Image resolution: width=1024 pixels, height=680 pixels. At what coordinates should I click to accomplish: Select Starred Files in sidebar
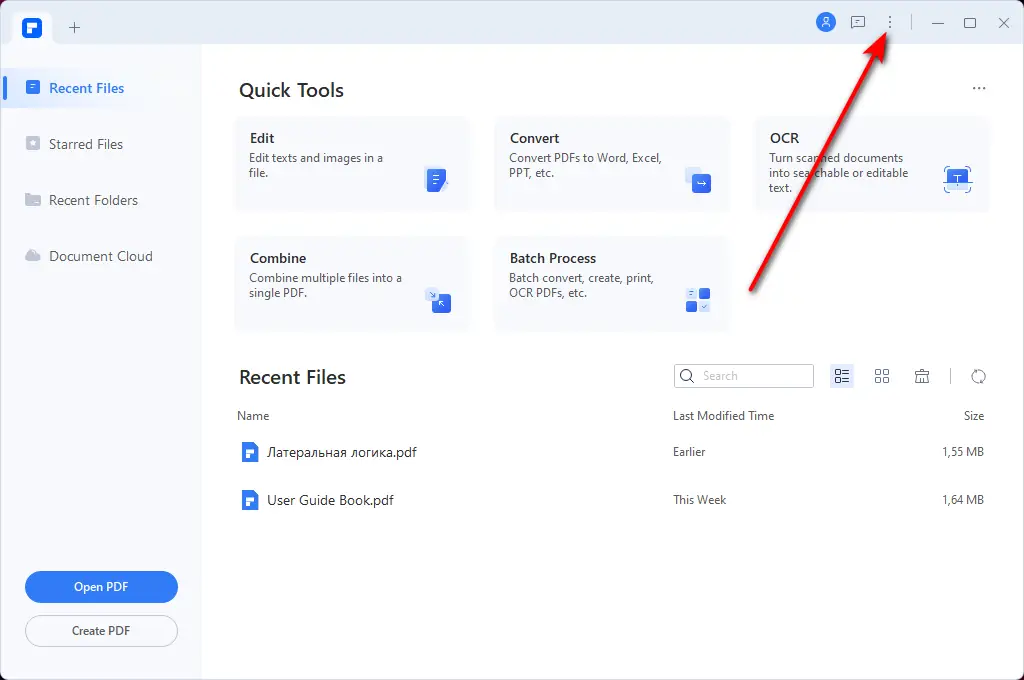click(86, 144)
